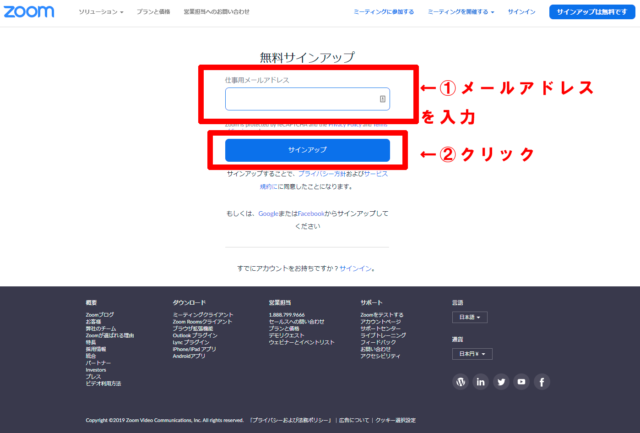Viewport: 640px width, 433px height.
Task: Open the プライバシー方針 link below signup button
Action: [x=322, y=174]
